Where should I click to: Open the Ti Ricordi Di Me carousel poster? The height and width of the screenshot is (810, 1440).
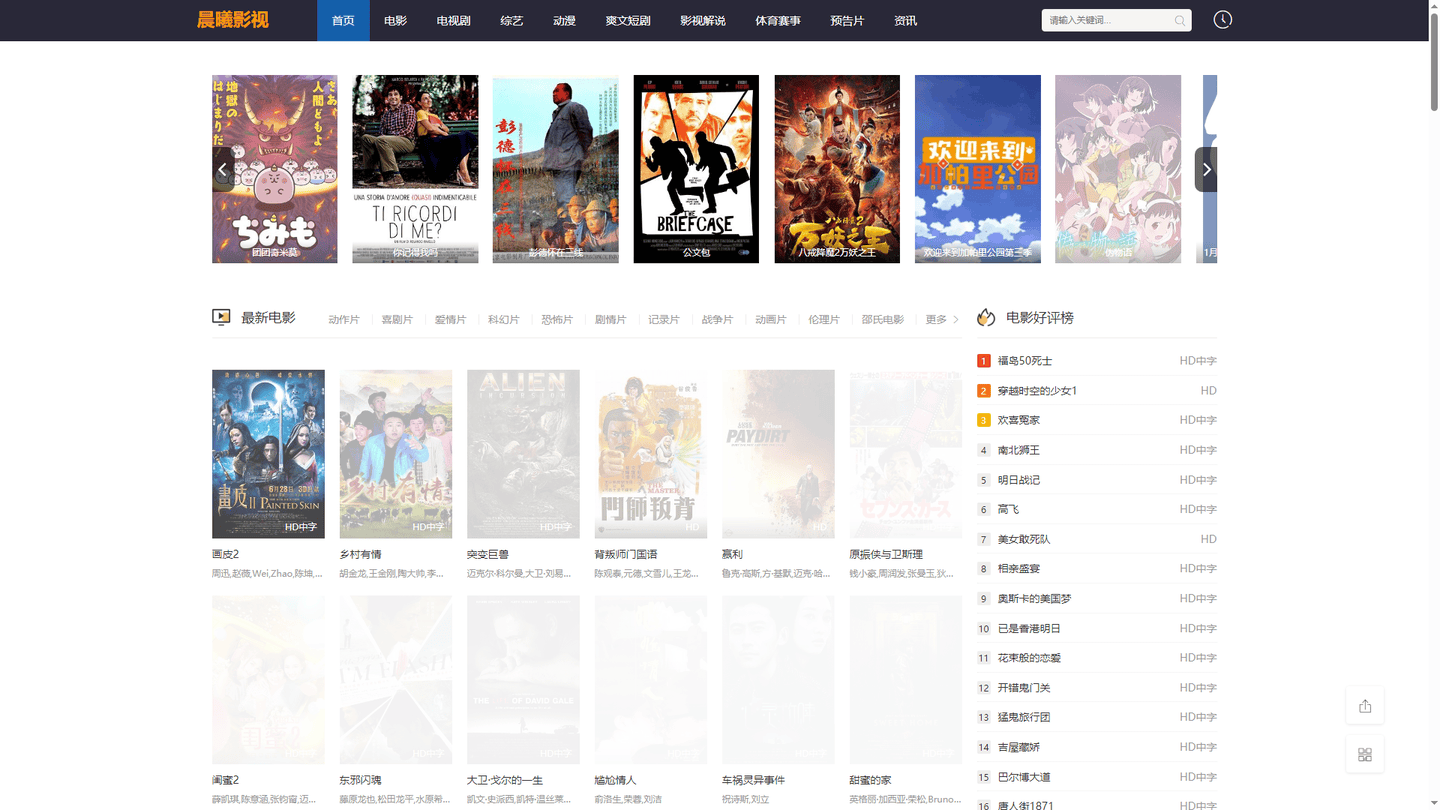click(x=415, y=169)
